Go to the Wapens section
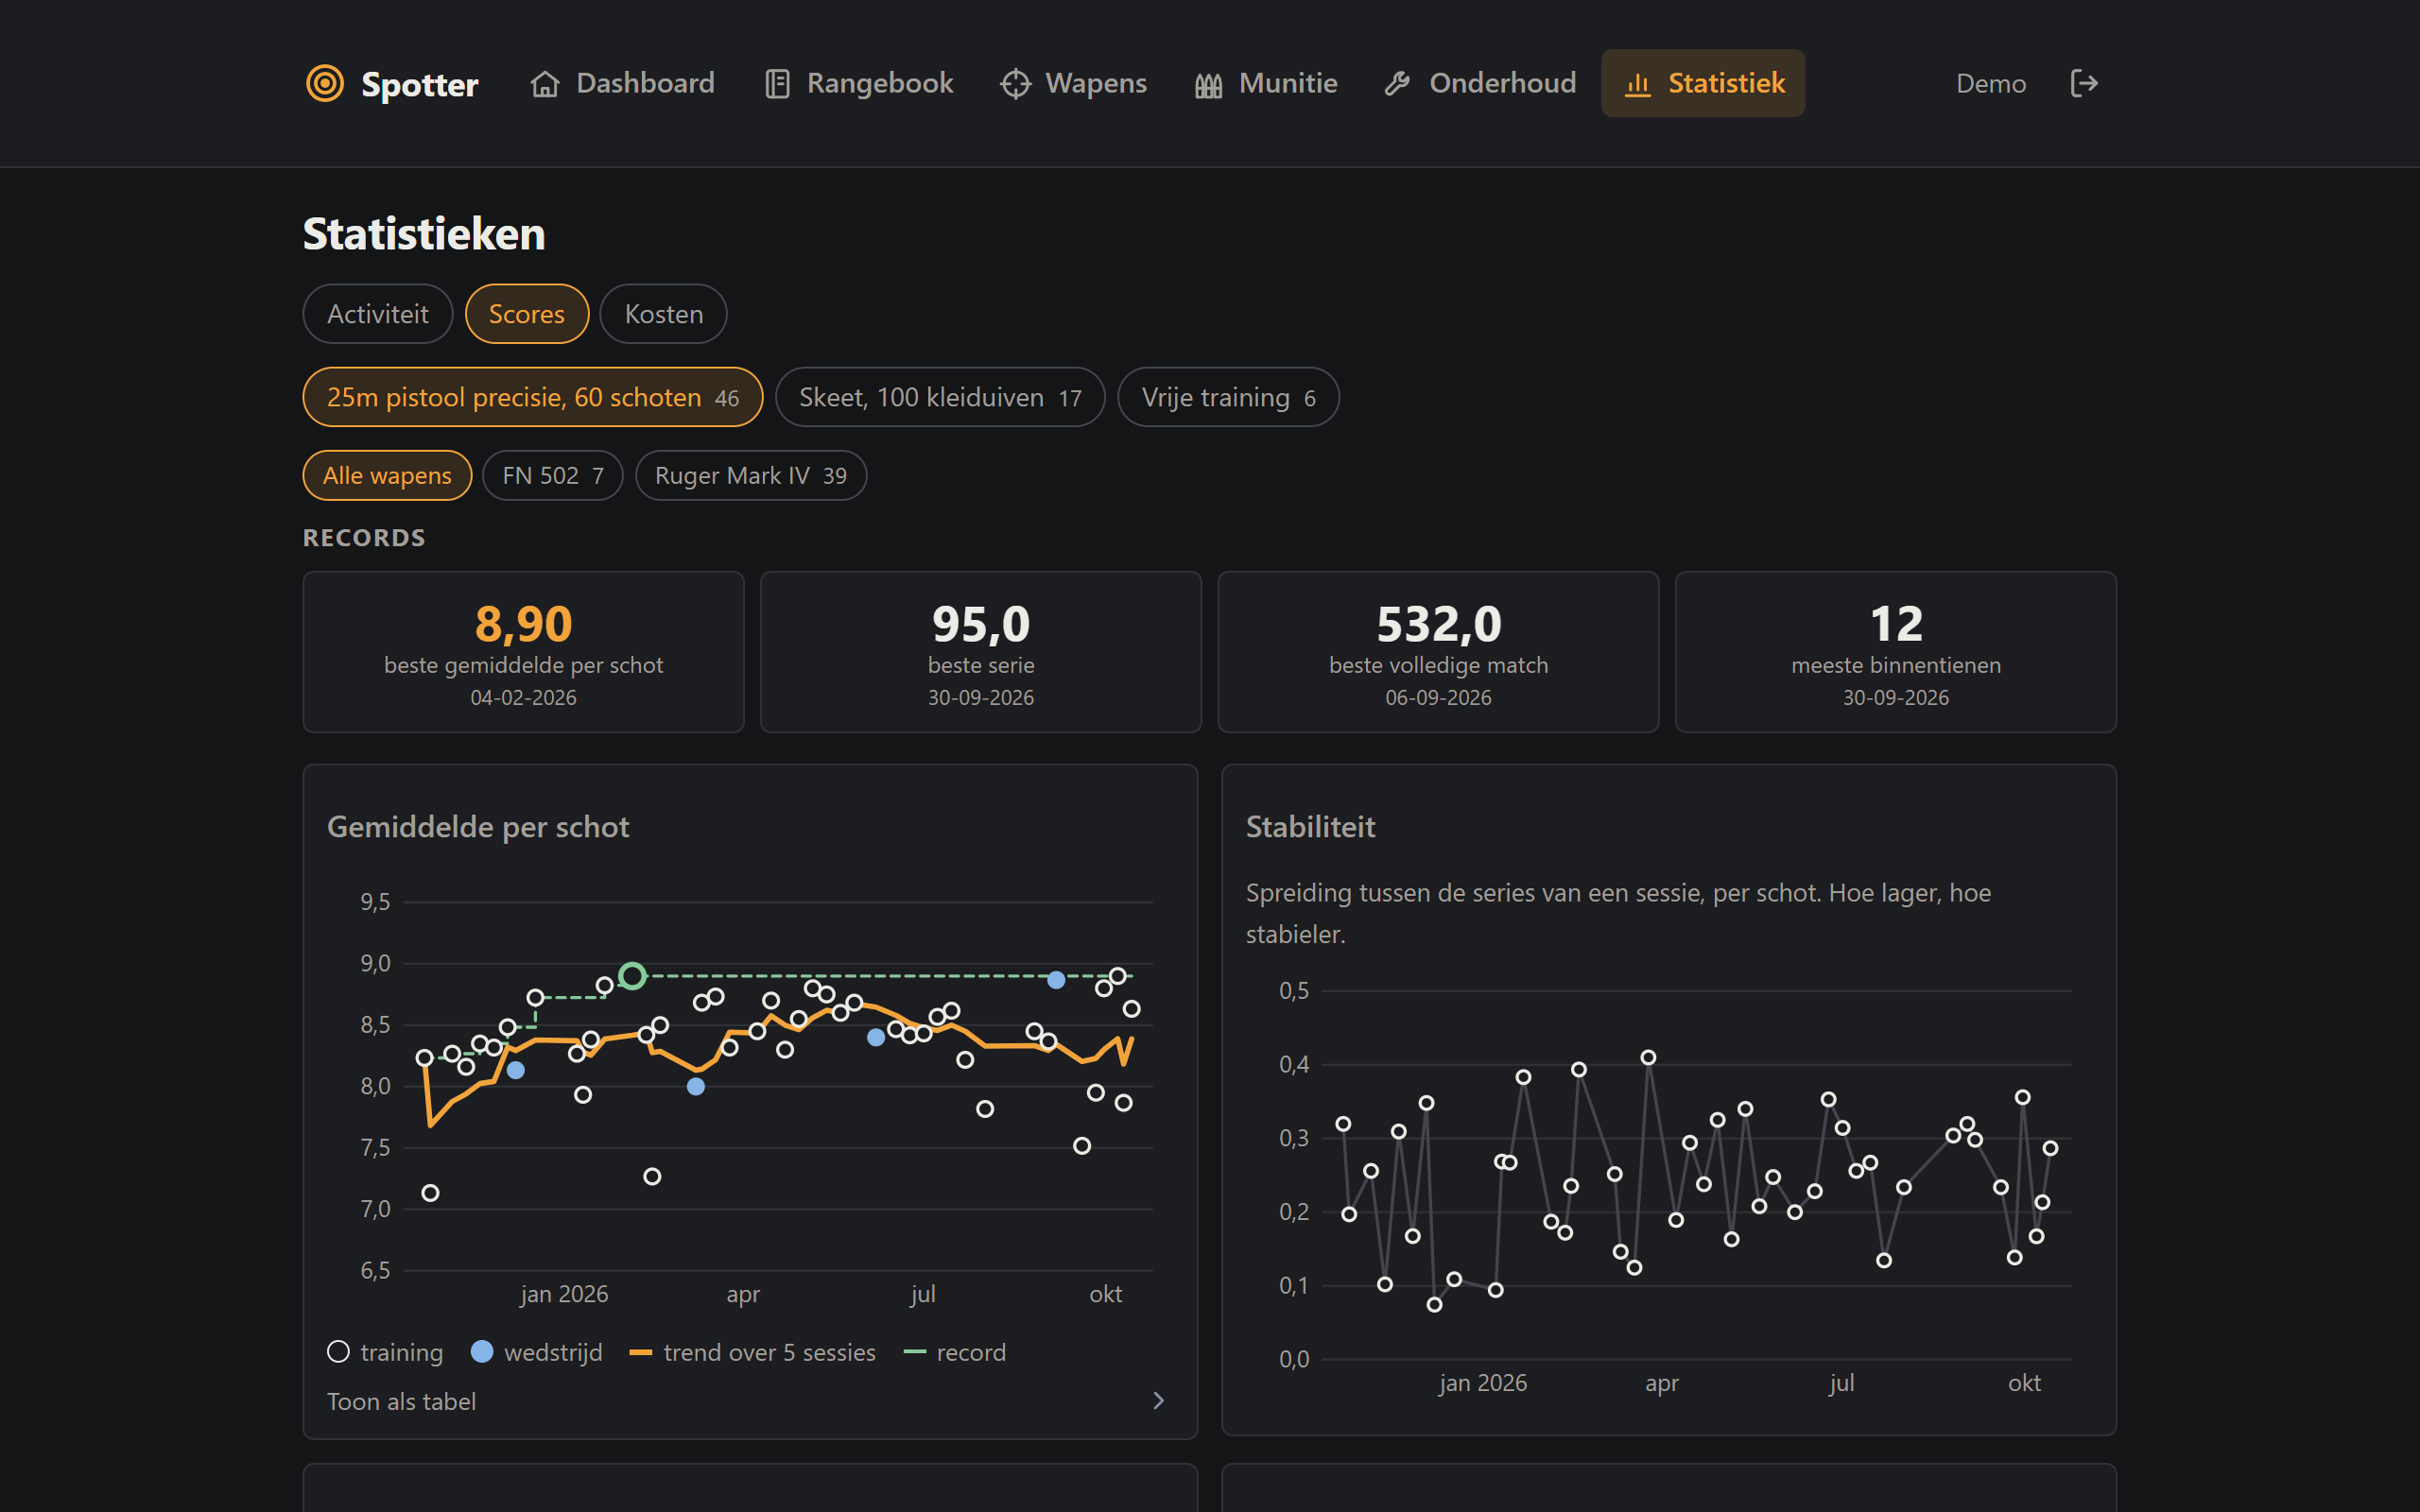Viewport: 2420px width, 1512px height. 1074,83
